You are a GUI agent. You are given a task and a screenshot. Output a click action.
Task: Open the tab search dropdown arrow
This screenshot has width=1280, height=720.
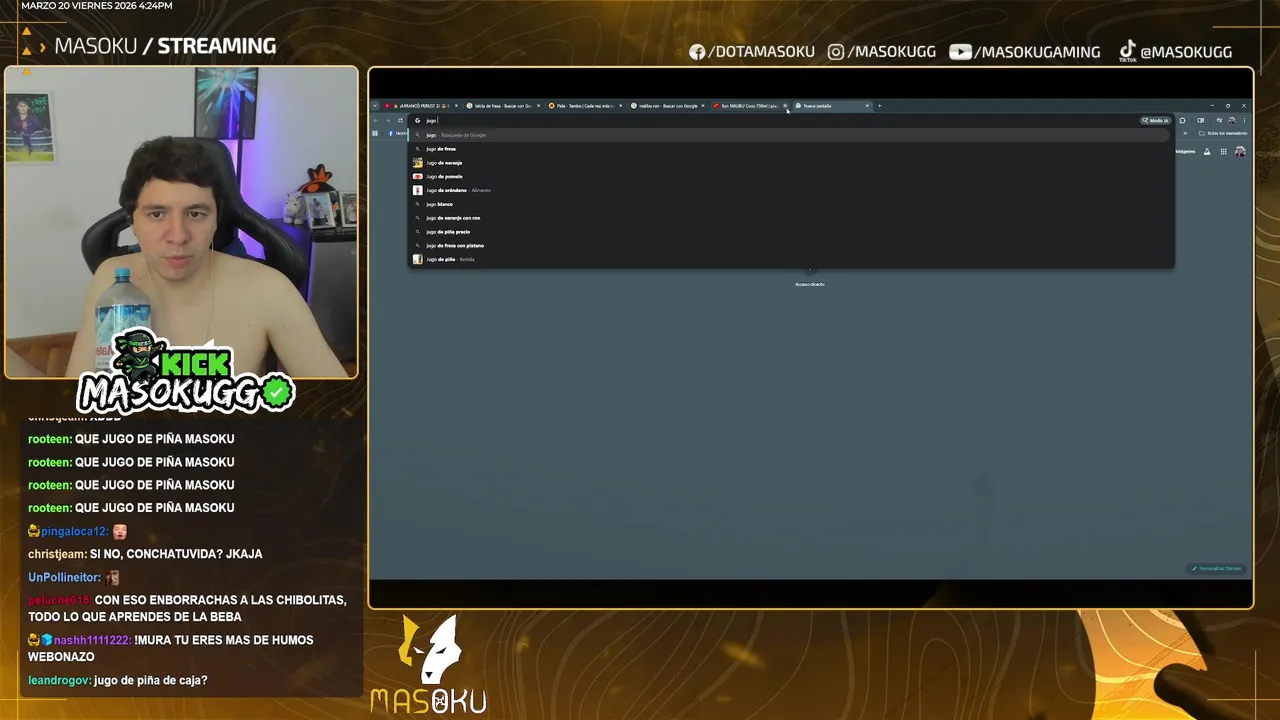pyautogui.click(x=375, y=105)
